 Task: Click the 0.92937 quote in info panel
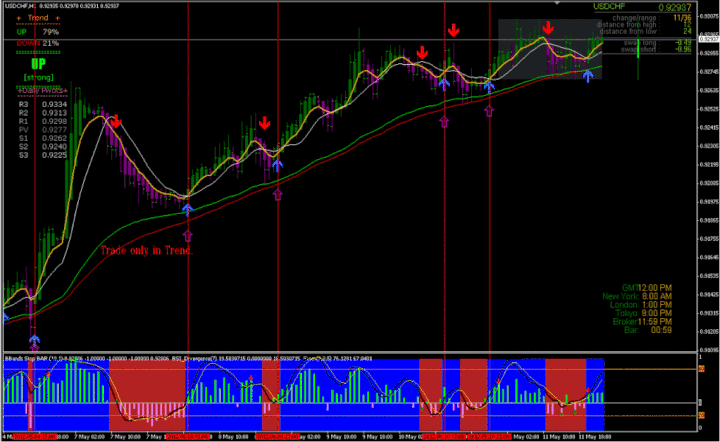(675, 7)
